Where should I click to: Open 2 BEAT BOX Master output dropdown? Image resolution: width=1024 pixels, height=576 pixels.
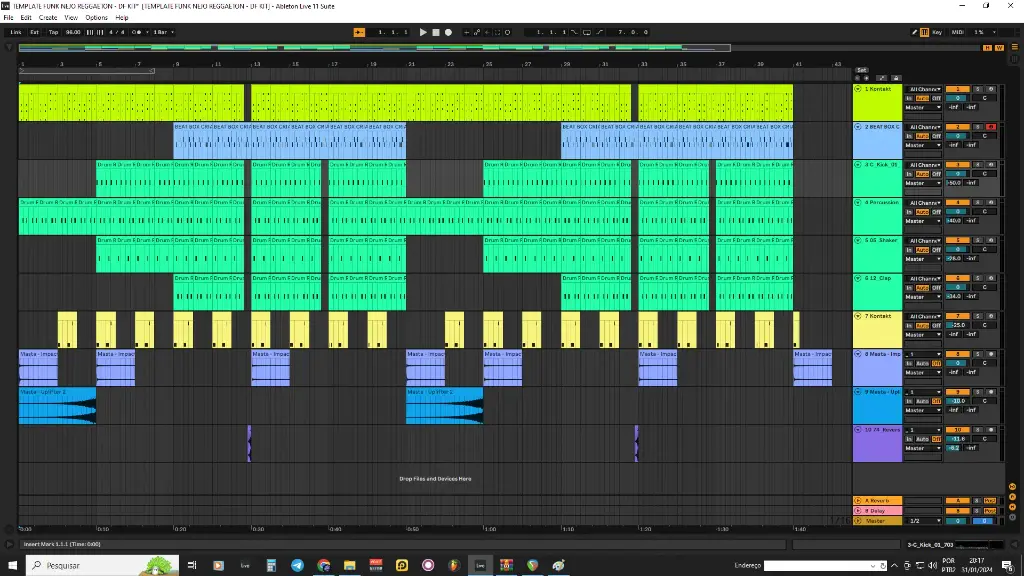click(x=923, y=145)
